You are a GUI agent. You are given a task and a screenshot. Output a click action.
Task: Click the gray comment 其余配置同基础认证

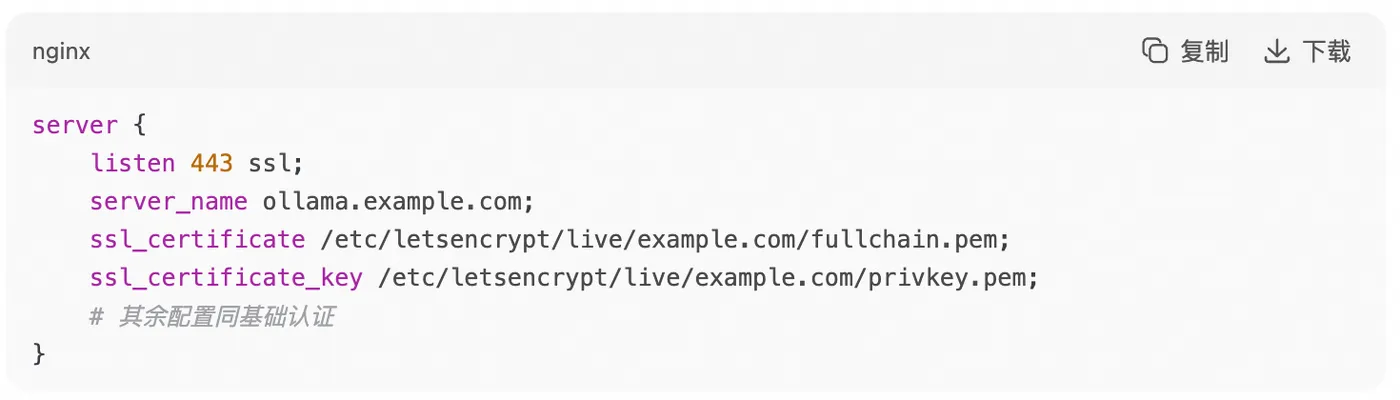225,317
